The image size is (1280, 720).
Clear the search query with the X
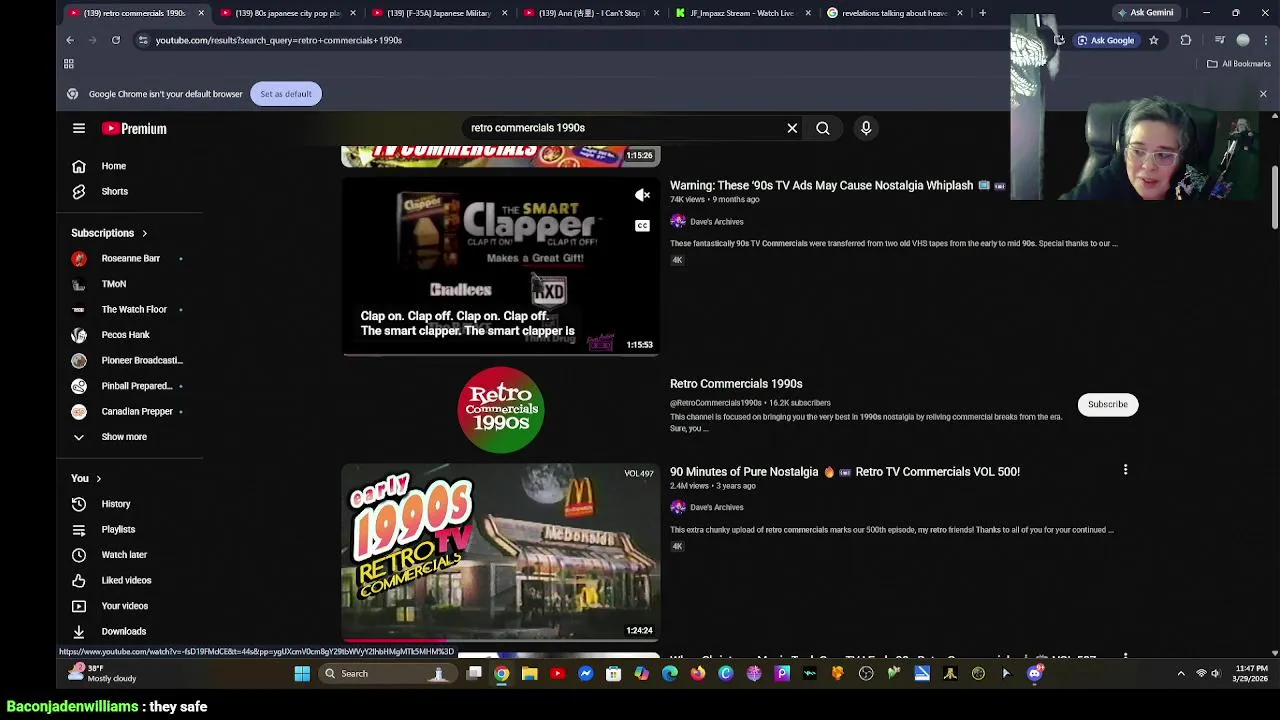pos(792,128)
